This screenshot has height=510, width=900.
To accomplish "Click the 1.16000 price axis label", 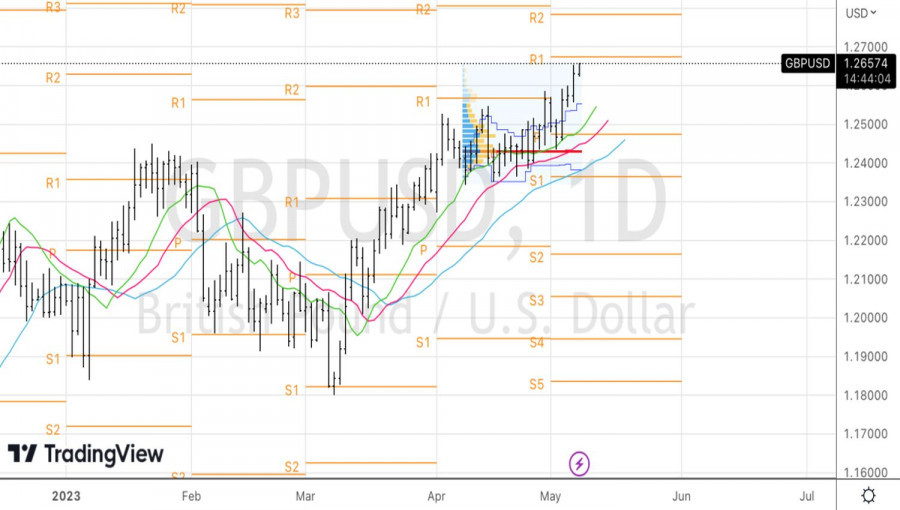I will [866, 472].
